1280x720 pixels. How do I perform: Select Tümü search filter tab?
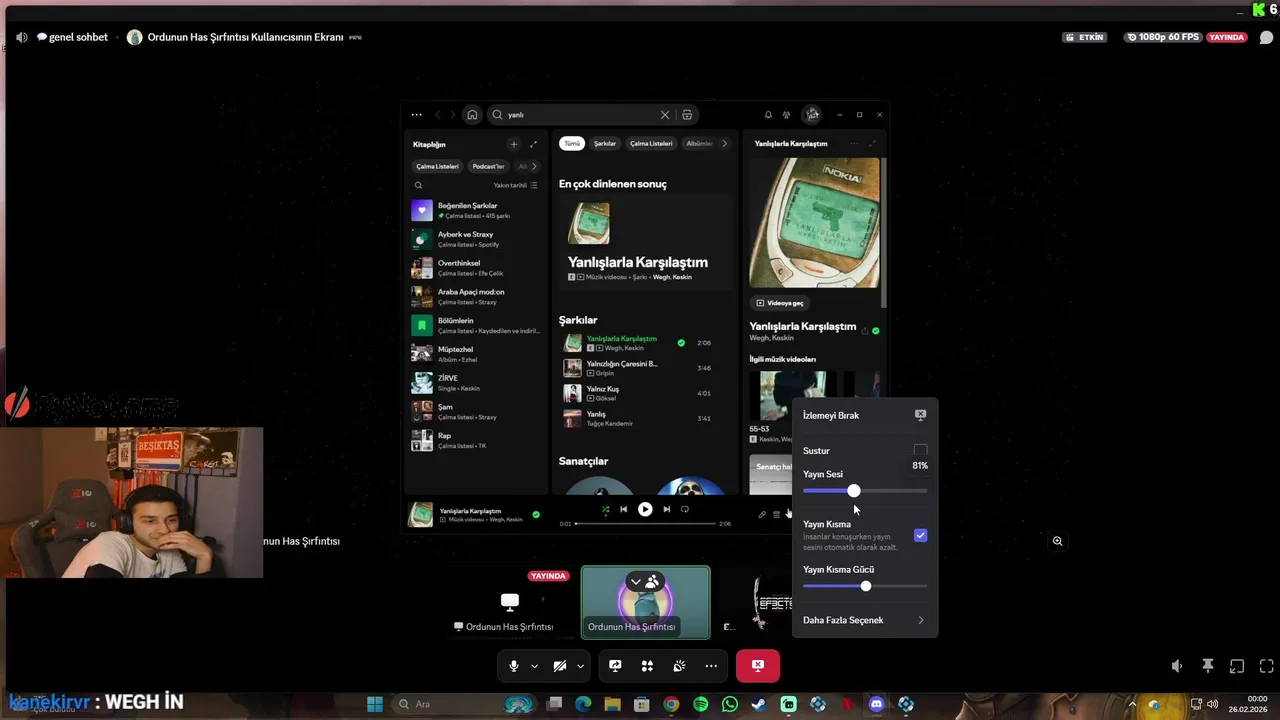(571, 144)
